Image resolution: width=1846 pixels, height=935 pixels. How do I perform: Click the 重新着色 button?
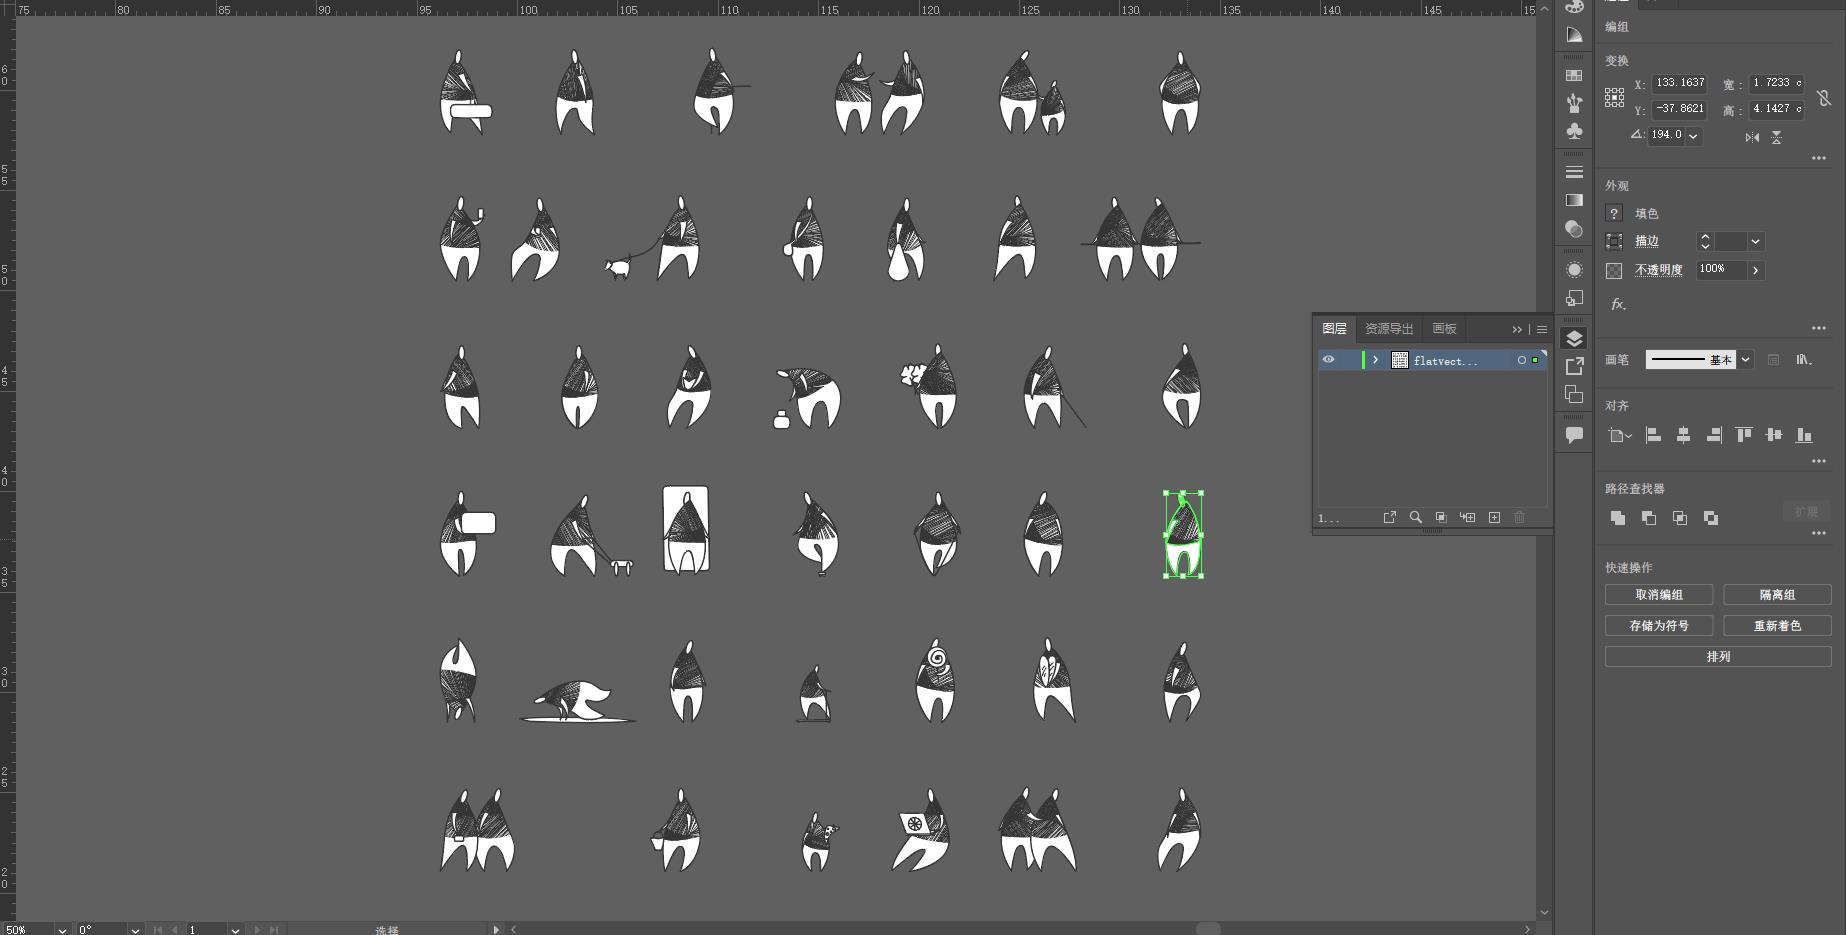tap(1776, 626)
